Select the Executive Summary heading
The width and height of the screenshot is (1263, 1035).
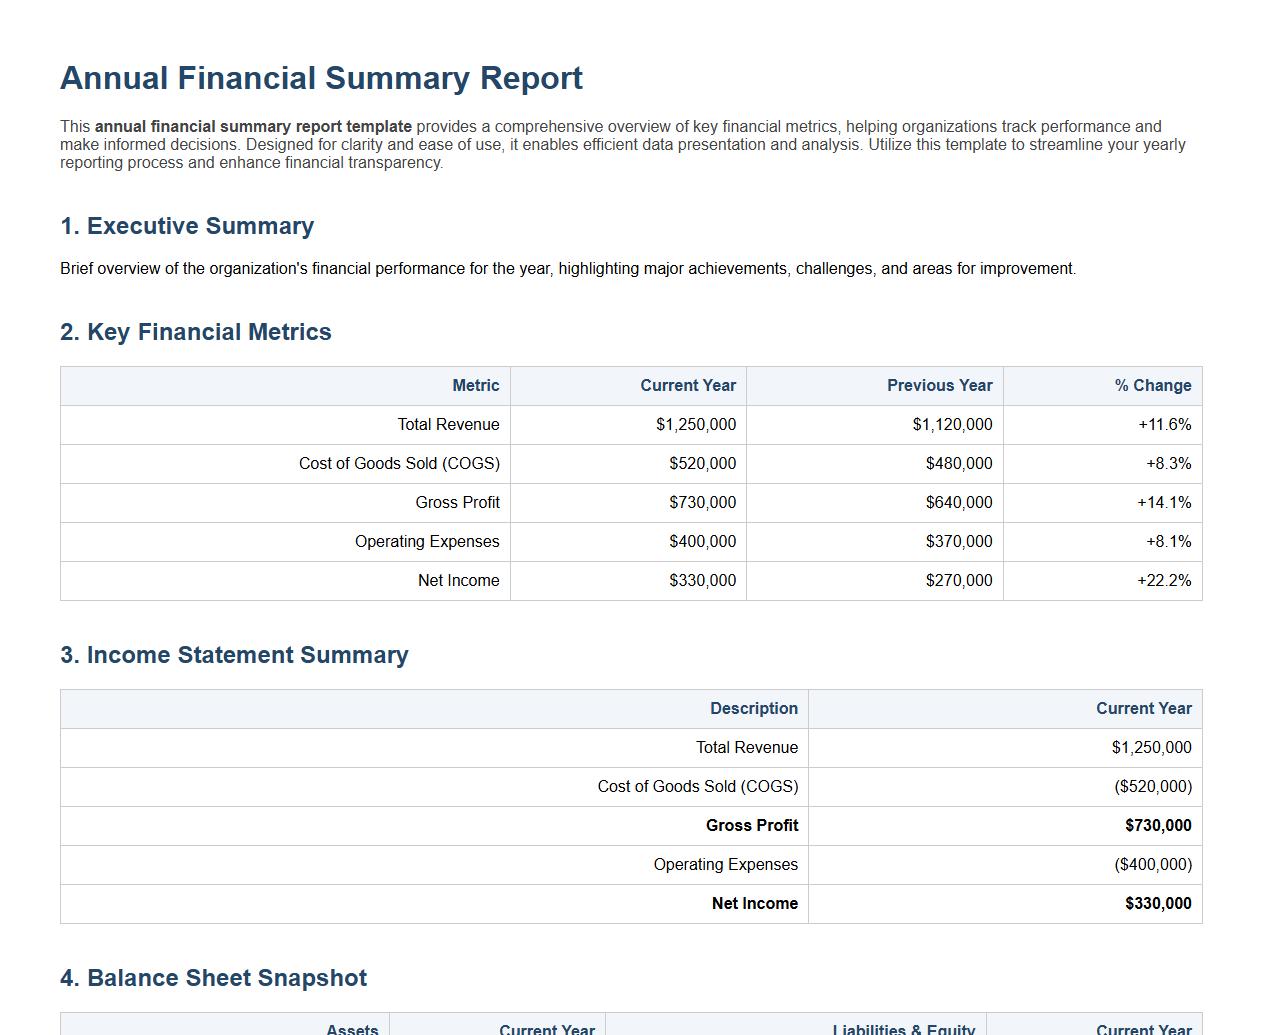pos(187,226)
